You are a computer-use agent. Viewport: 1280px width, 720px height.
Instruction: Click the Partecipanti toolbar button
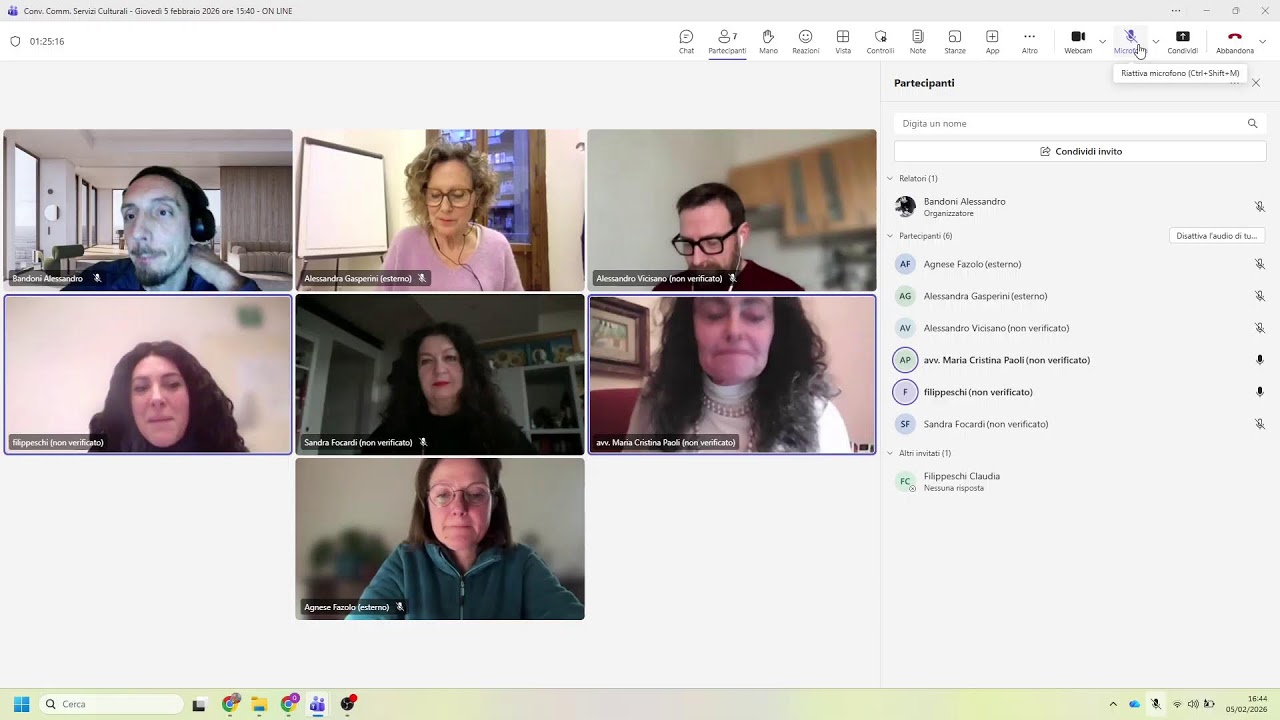point(727,41)
